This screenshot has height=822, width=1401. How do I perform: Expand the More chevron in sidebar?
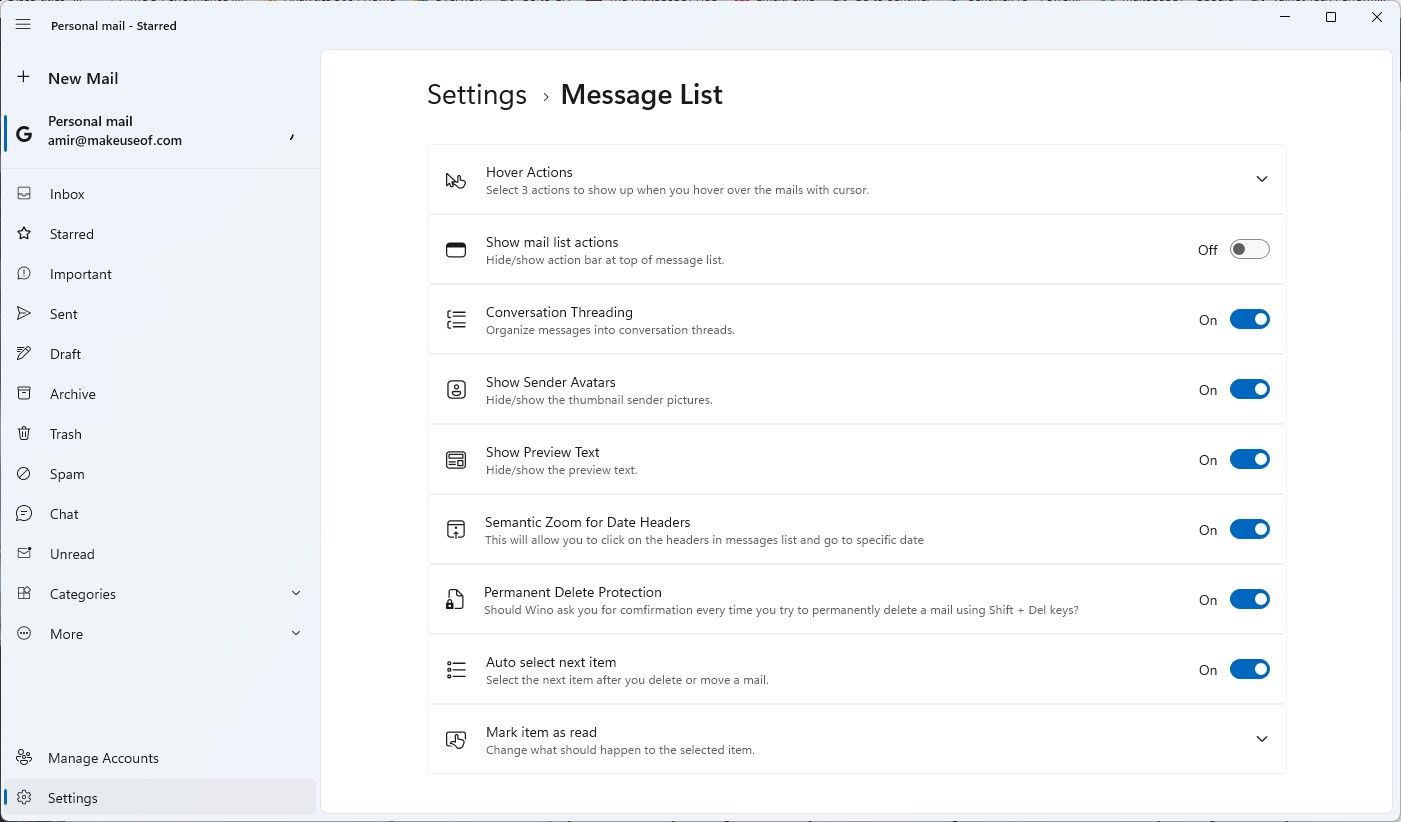(x=296, y=633)
